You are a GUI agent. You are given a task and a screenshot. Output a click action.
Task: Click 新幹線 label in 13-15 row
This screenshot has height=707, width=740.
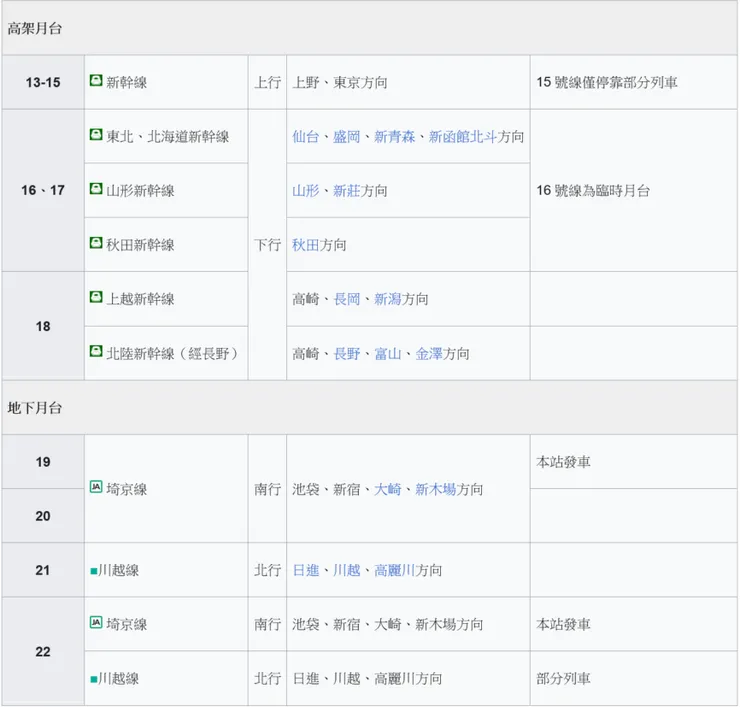point(126,83)
